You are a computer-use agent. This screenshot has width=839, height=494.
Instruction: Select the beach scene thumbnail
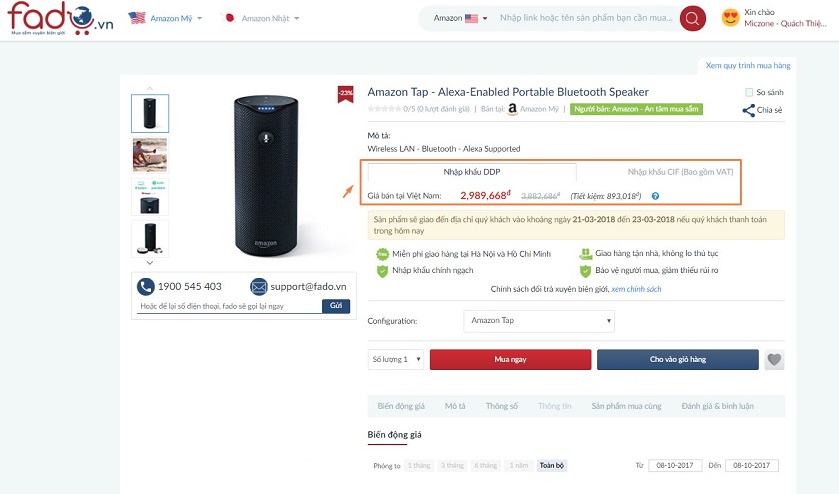150,155
